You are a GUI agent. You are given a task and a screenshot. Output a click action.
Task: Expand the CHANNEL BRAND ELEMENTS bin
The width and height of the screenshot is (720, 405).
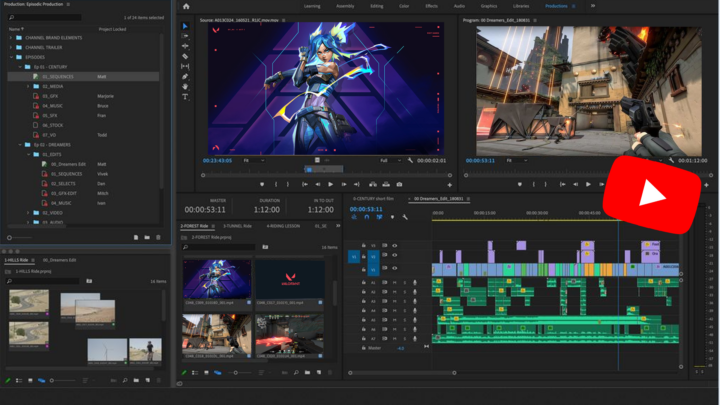coord(13,37)
